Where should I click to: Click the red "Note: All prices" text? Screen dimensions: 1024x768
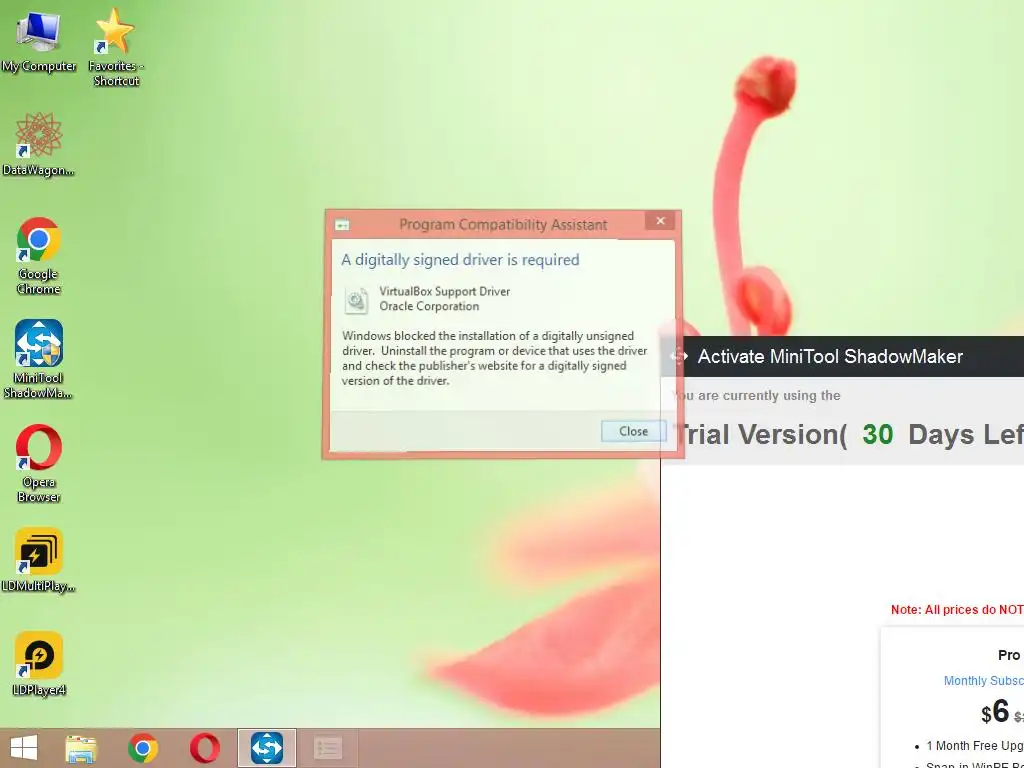click(x=957, y=610)
